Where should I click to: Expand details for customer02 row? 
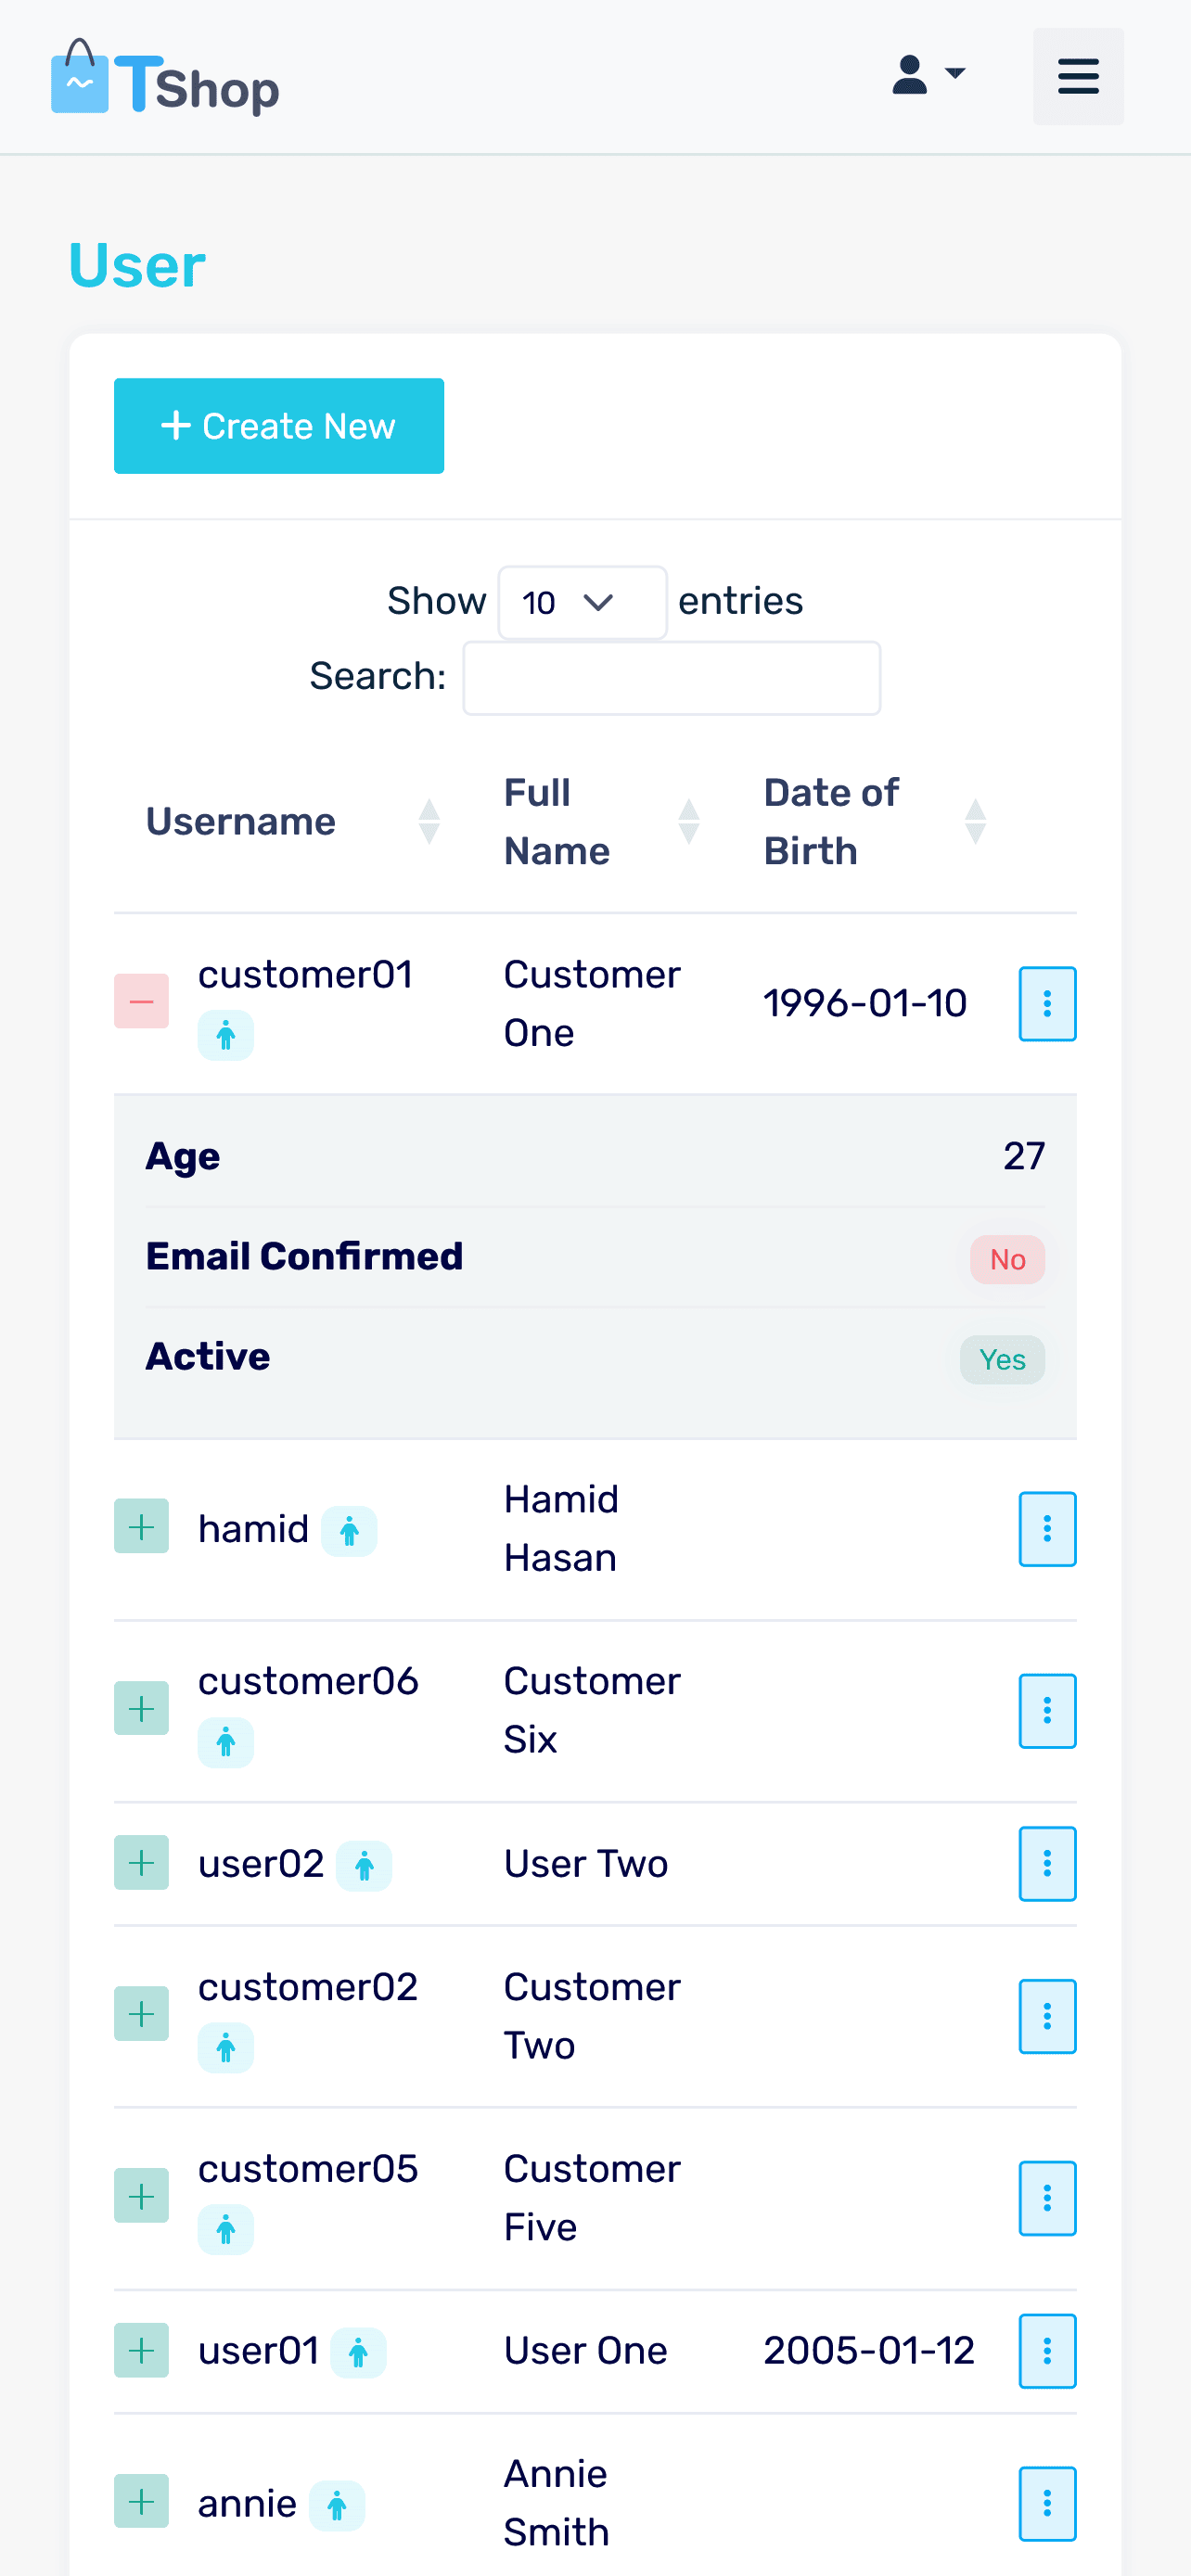(x=141, y=2014)
